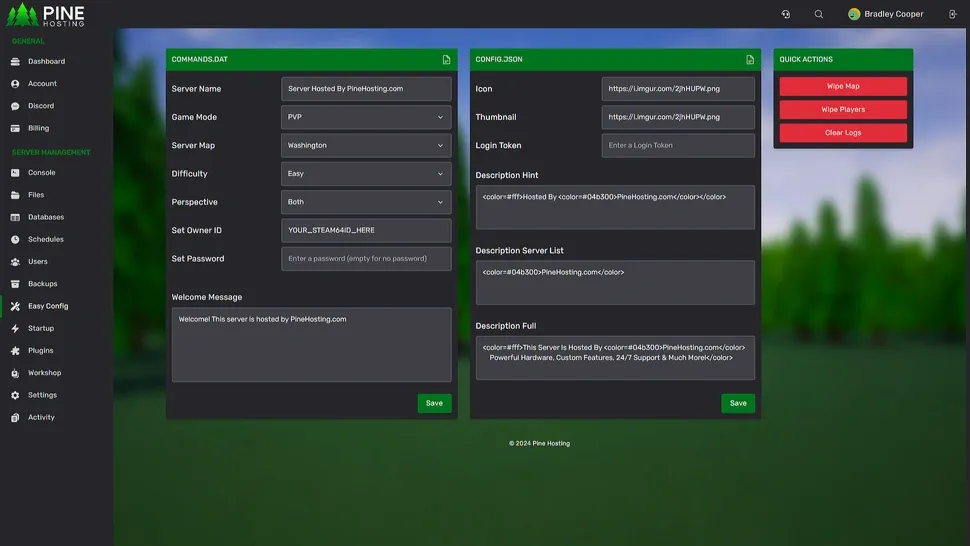Open the Game Mode dropdown showing PVP
This screenshot has height=546, width=970.
pos(366,117)
